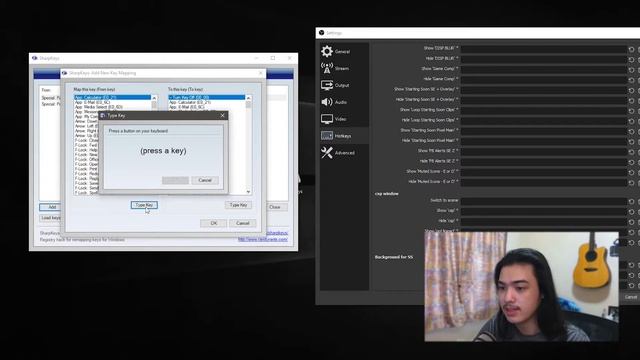Open Audio settings in OBS sidebar
The image size is (640, 360).
pos(344,102)
